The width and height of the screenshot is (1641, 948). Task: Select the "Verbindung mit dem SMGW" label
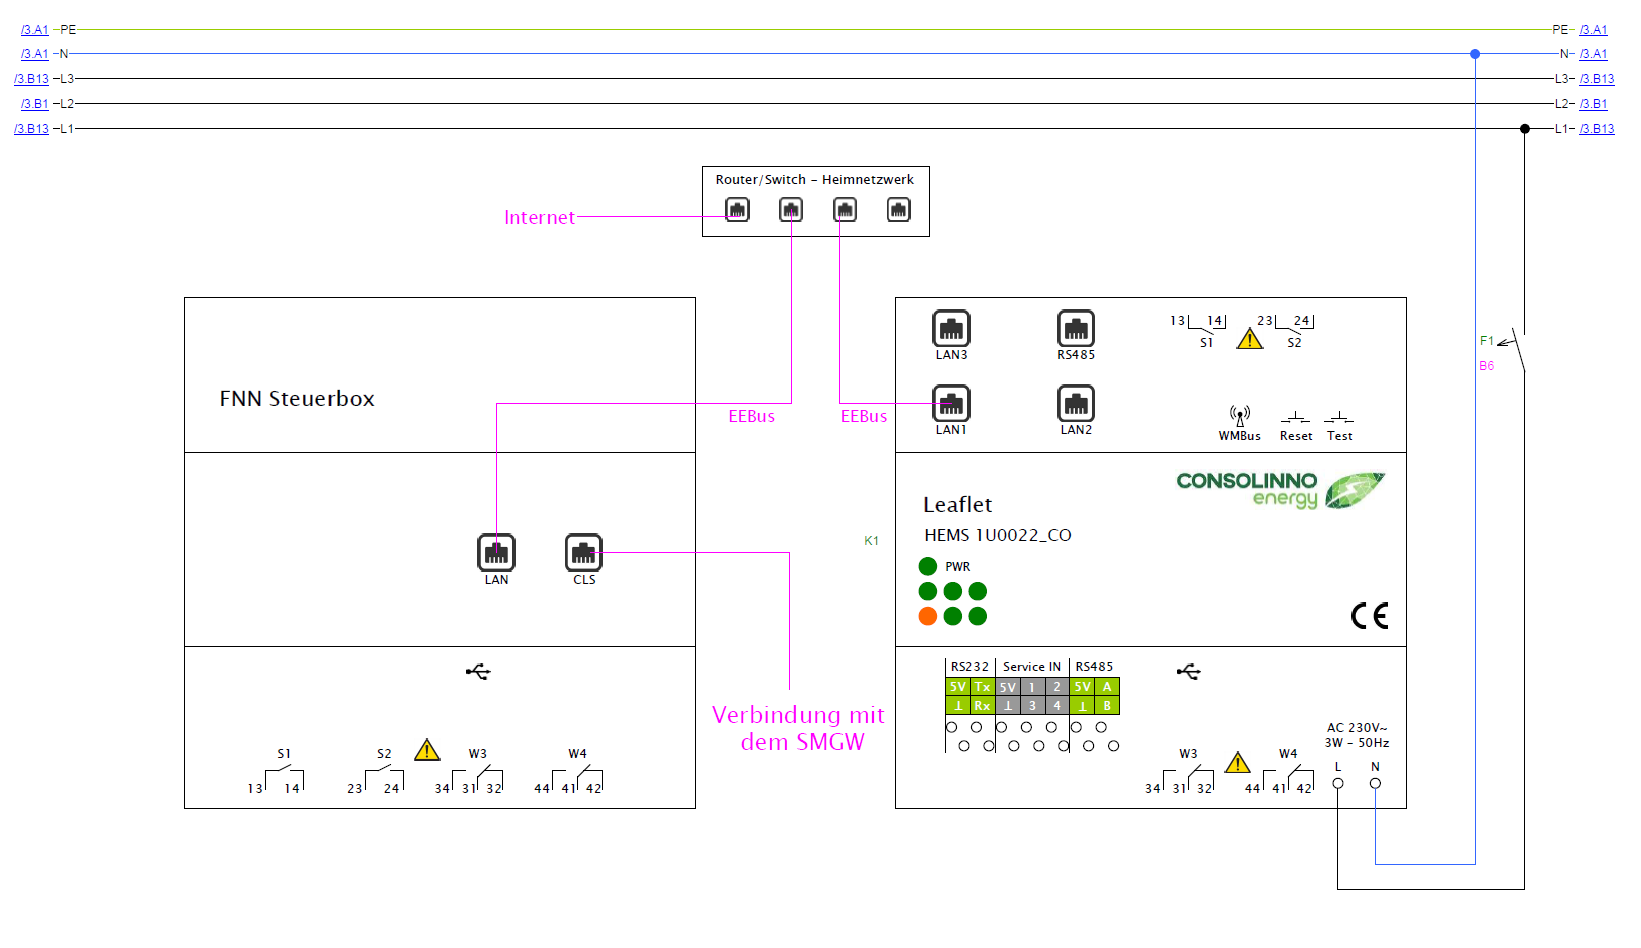pos(799,728)
